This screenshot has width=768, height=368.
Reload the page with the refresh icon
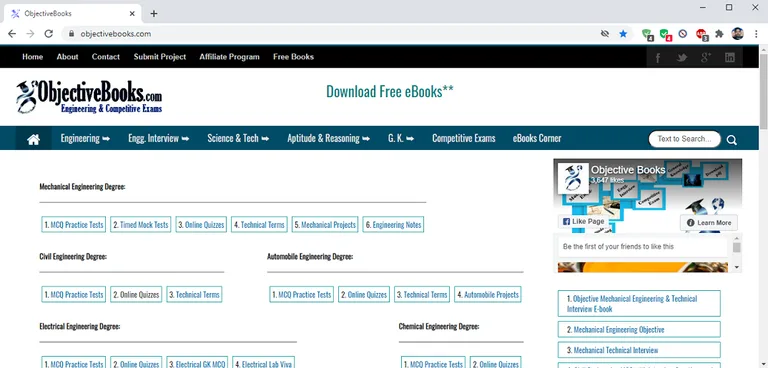pyautogui.click(x=48, y=34)
